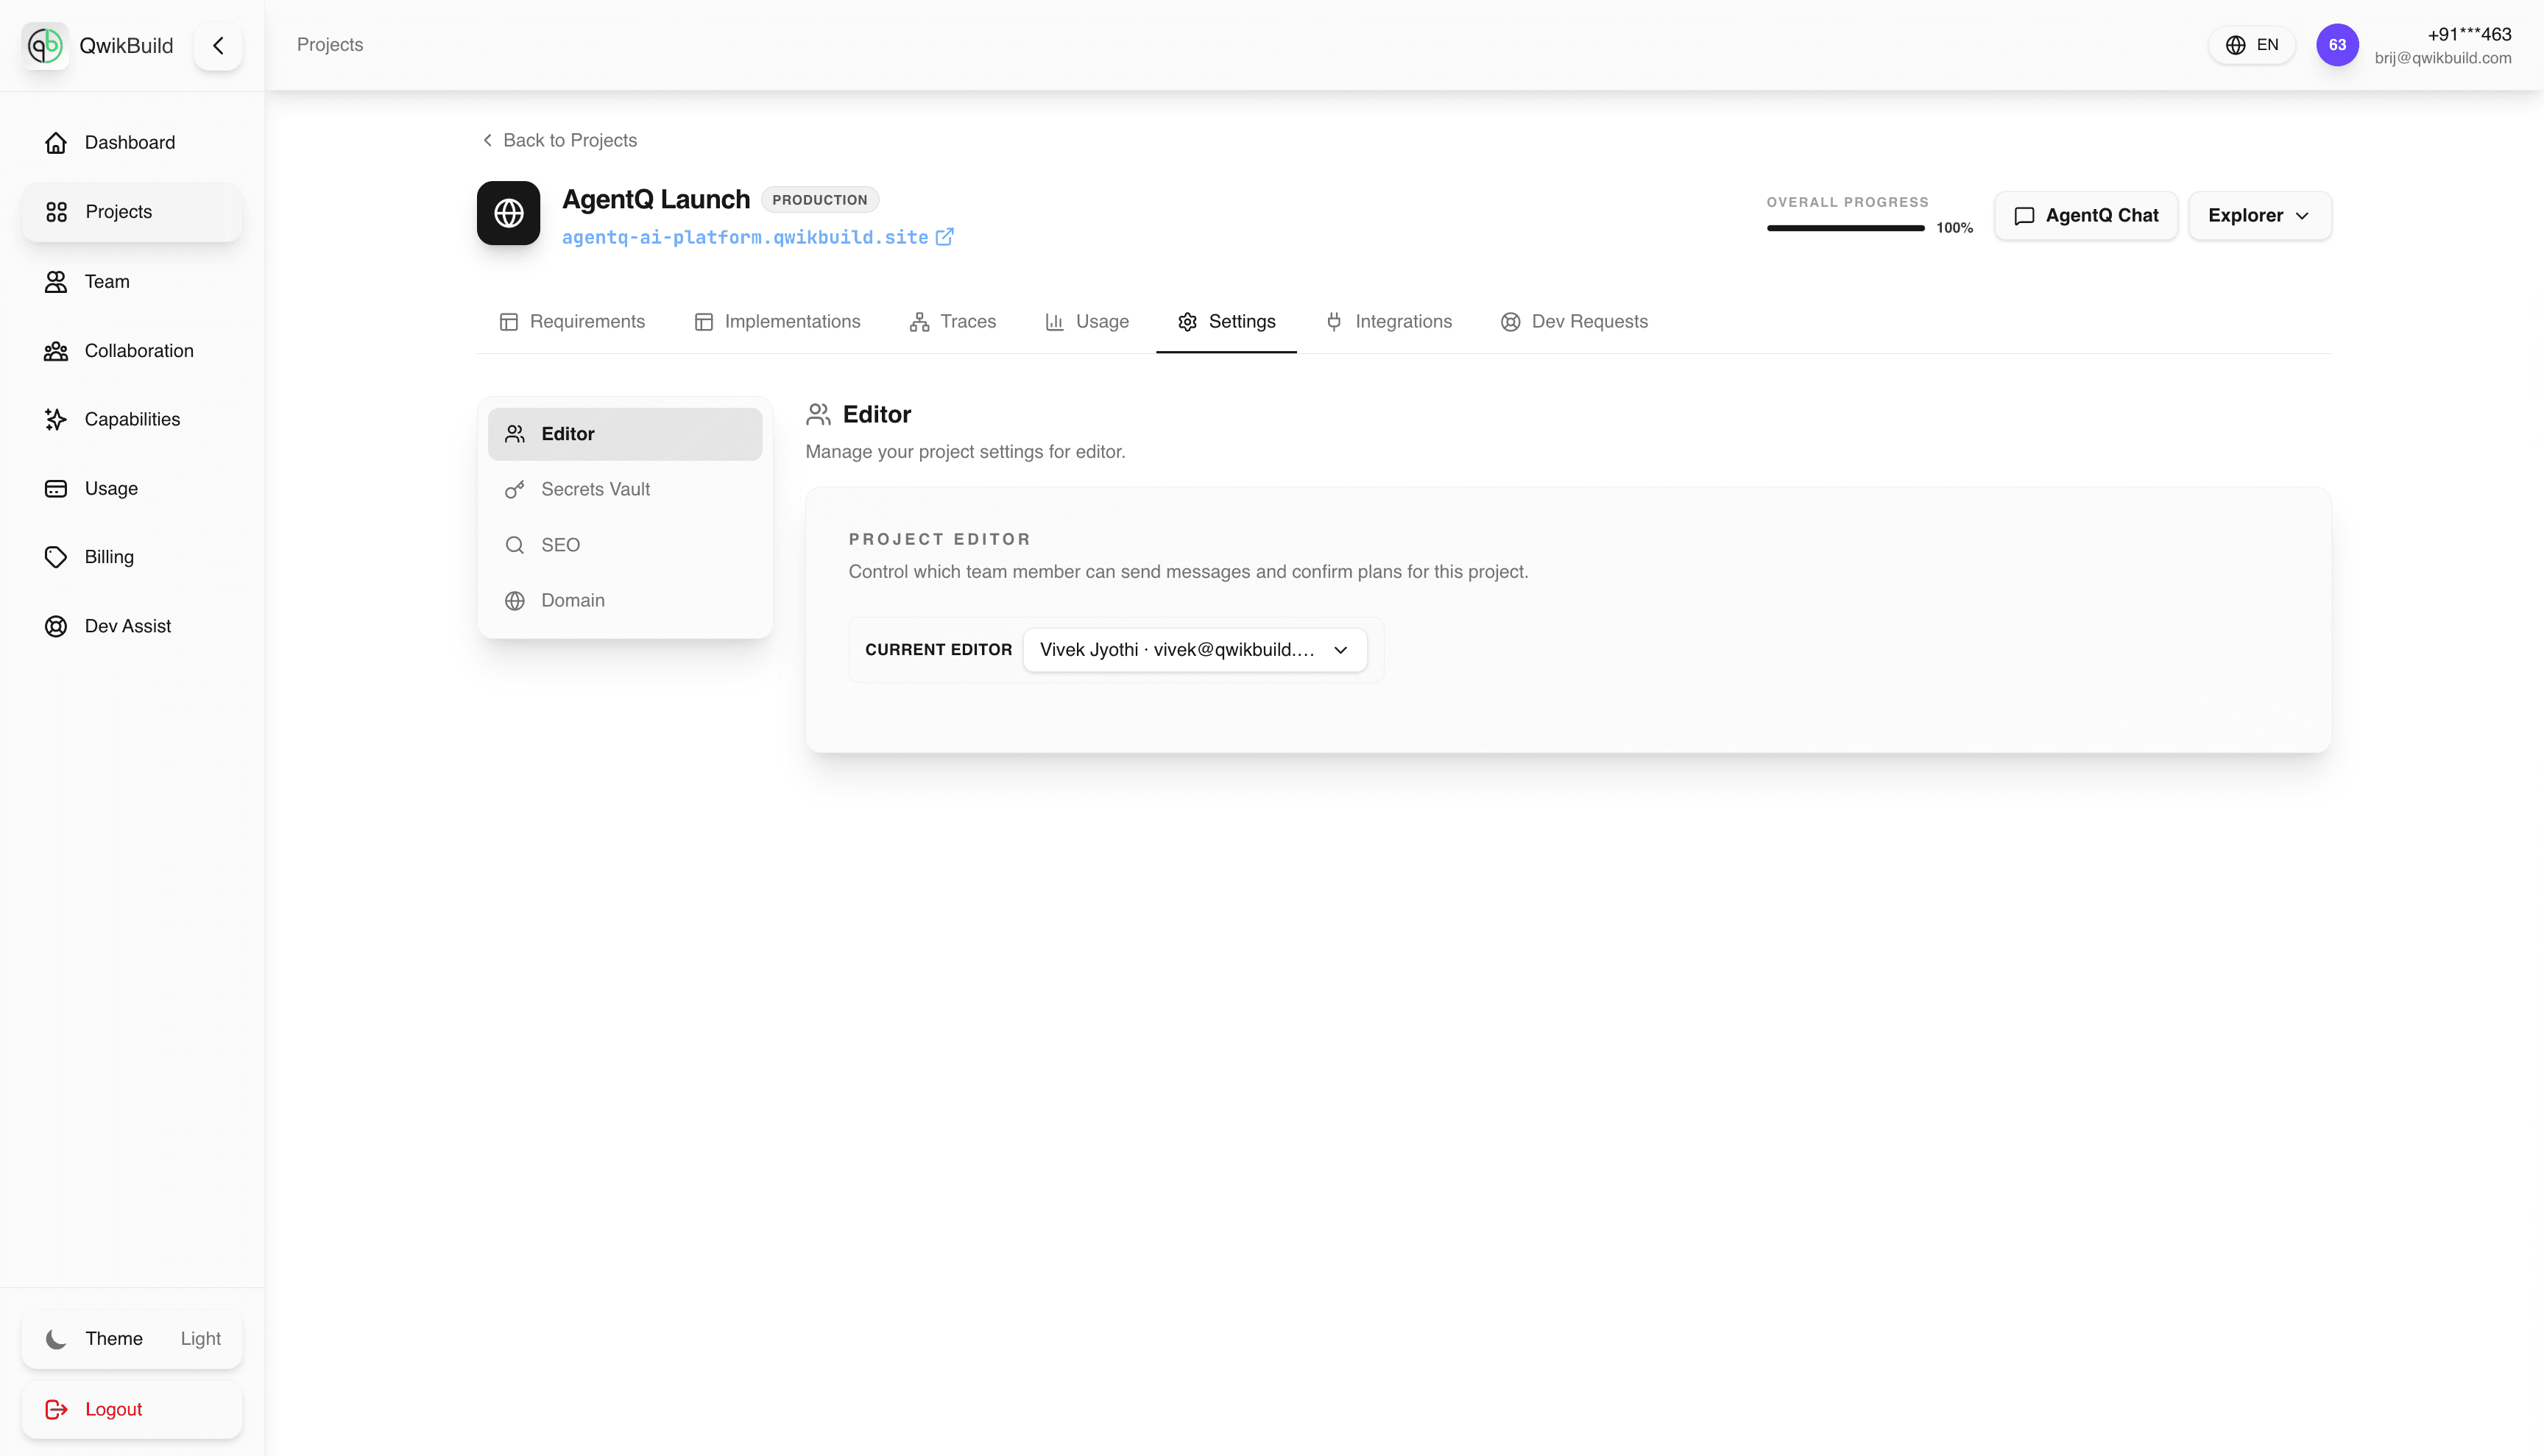The width and height of the screenshot is (2544, 1456).
Task: Click the Secrets Vault key icon
Action: coord(515,489)
